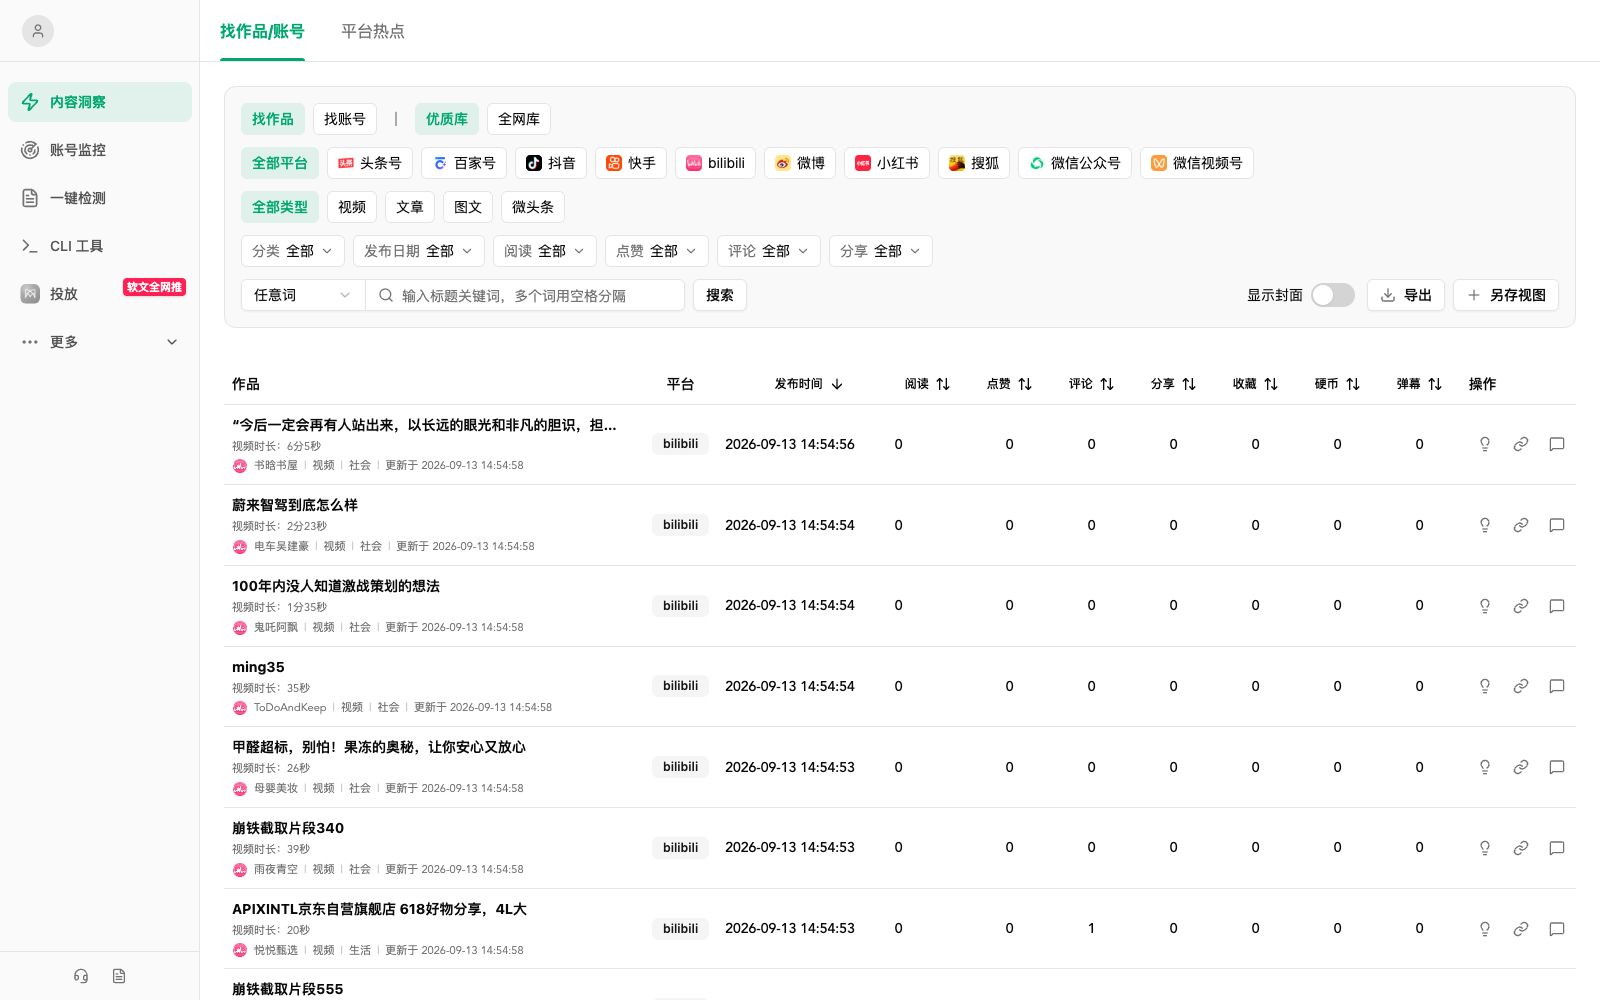Open the headset support icon
Image resolution: width=1600 pixels, height=1000 pixels.
pyautogui.click(x=81, y=976)
